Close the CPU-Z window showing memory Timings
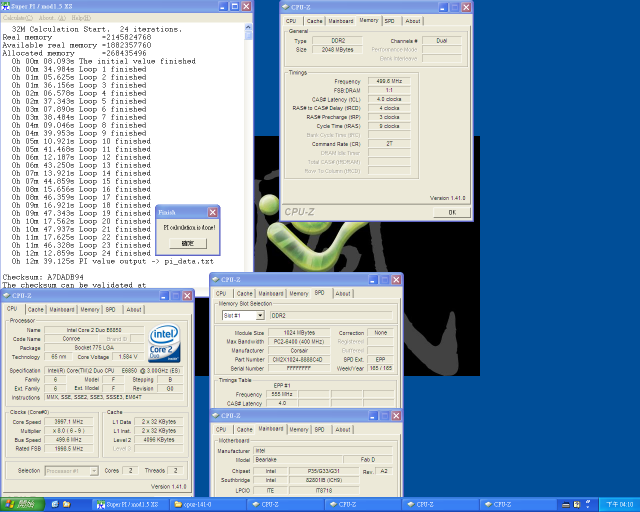 point(467,7)
